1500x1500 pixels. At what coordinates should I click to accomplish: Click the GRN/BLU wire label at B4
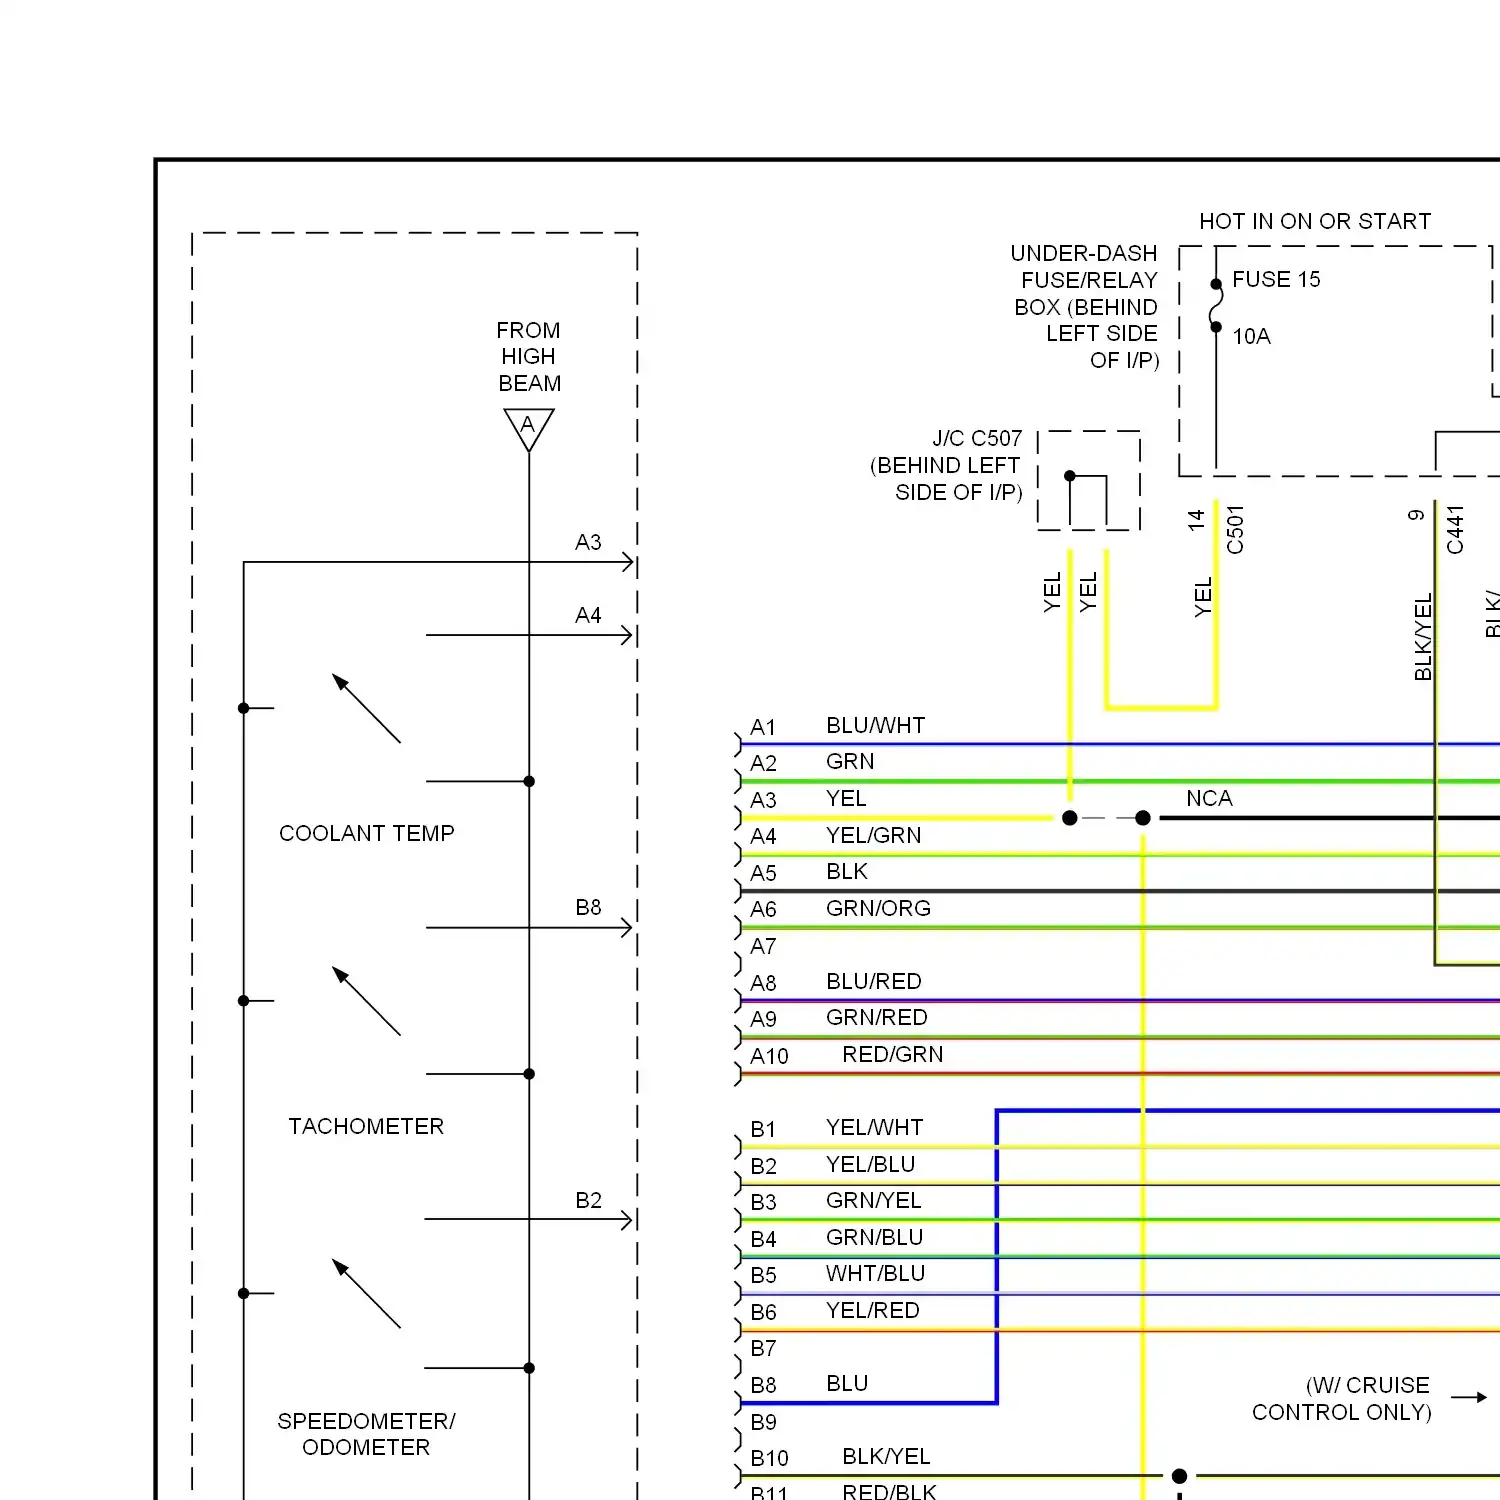tap(874, 1237)
